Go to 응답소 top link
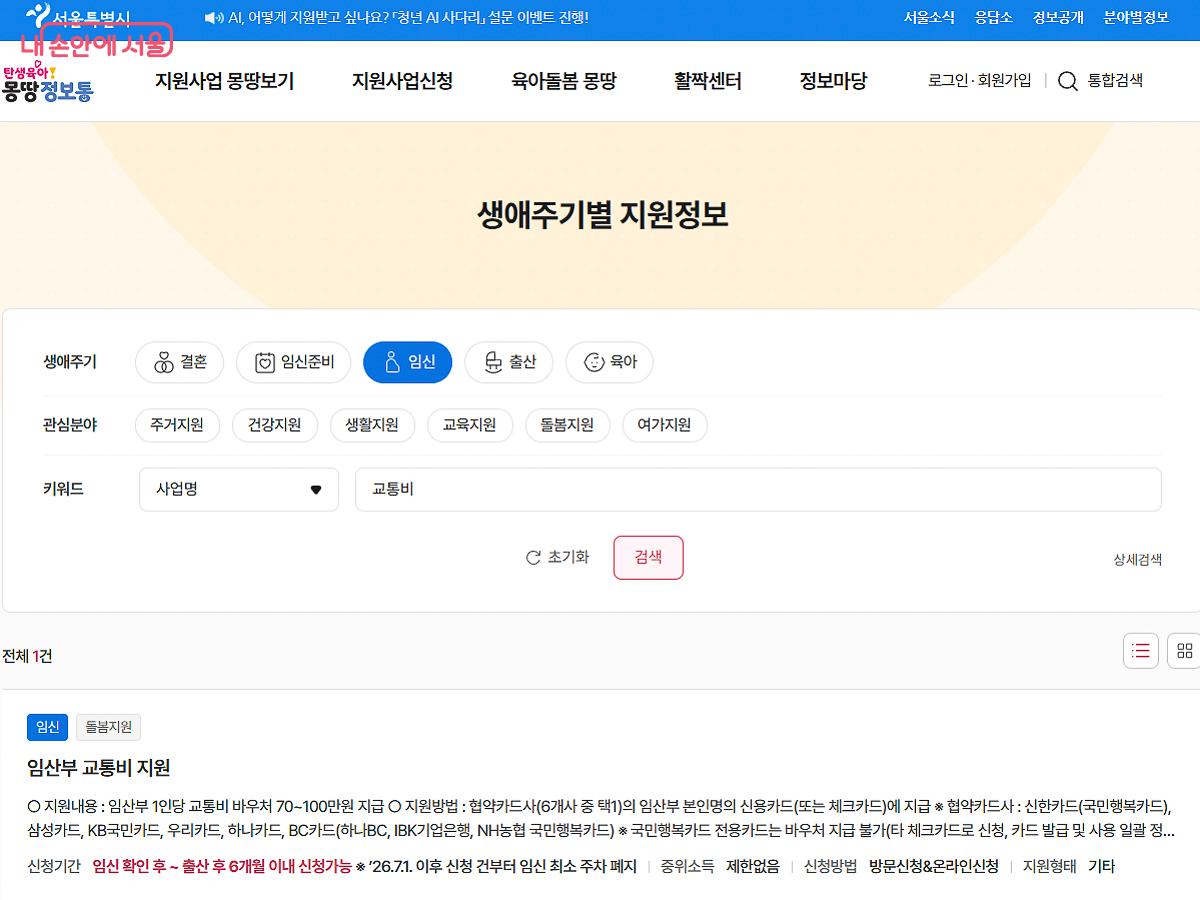Screen dimensions: 1200x900 tap(994, 17)
